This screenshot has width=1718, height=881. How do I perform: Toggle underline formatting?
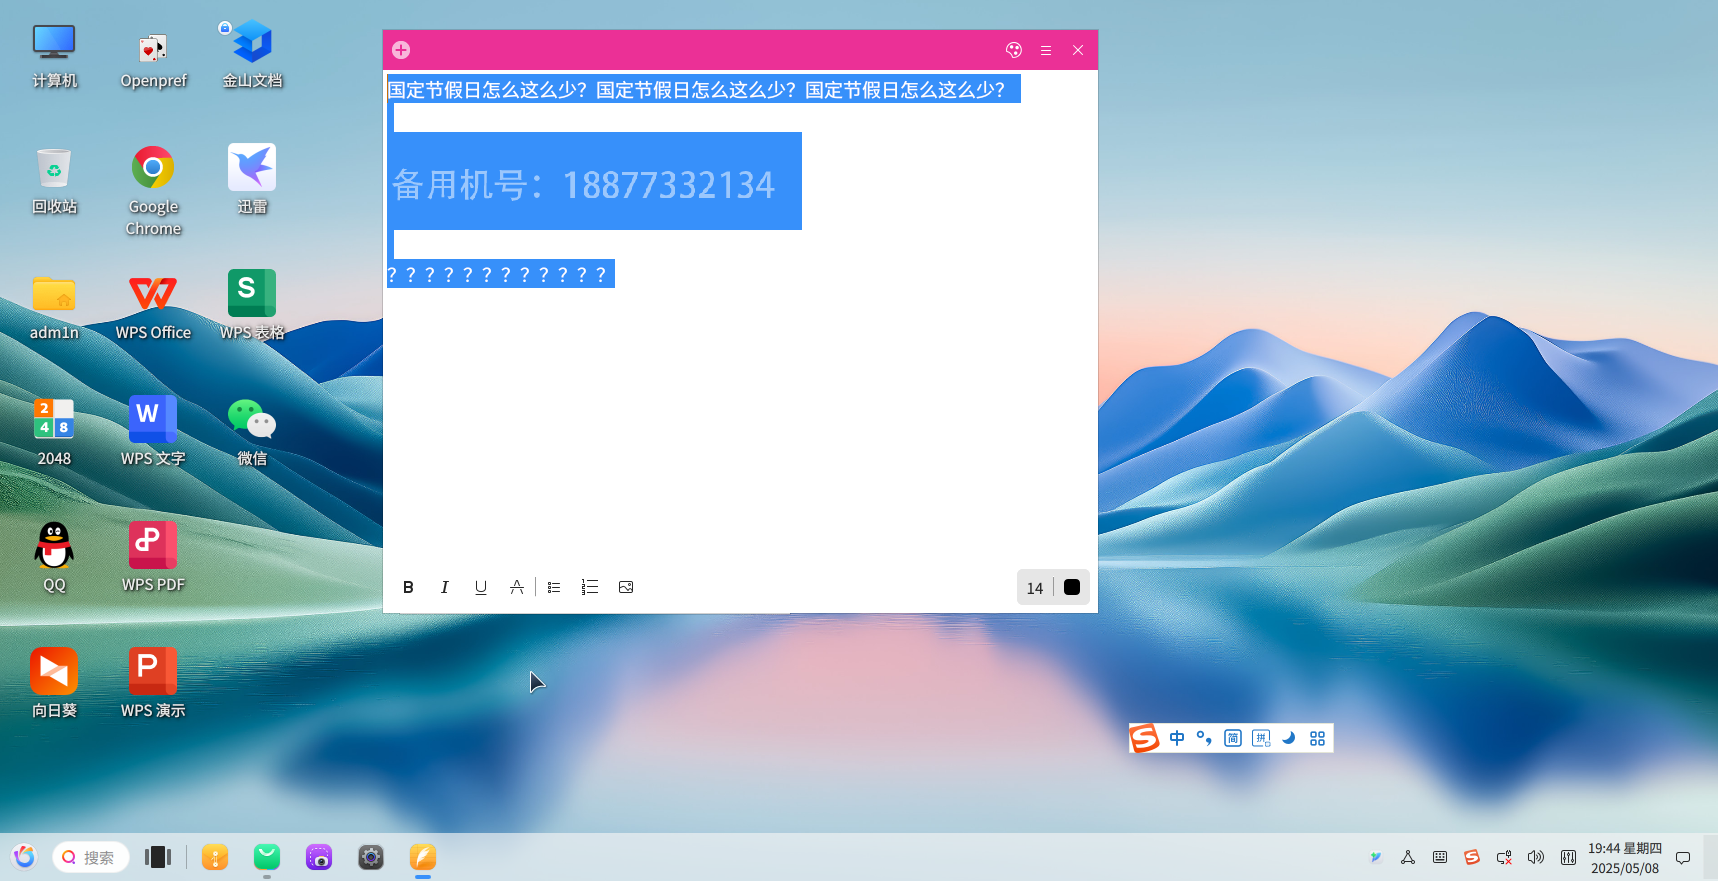(481, 587)
